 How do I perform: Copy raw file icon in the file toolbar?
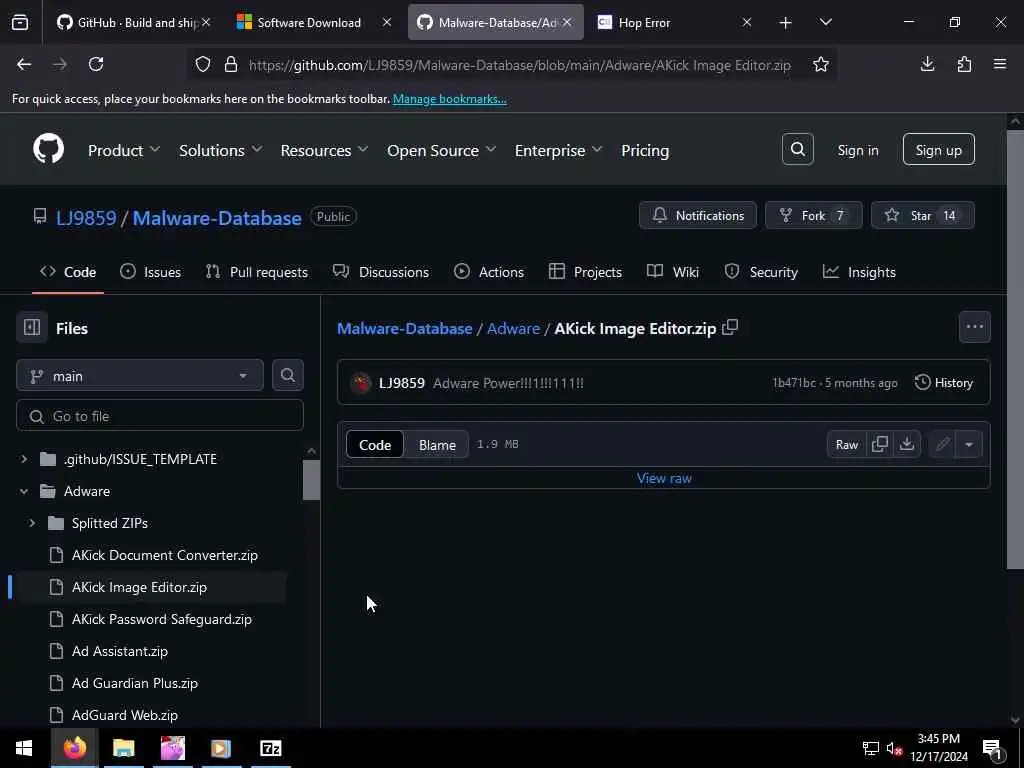pyautogui.click(x=880, y=445)
